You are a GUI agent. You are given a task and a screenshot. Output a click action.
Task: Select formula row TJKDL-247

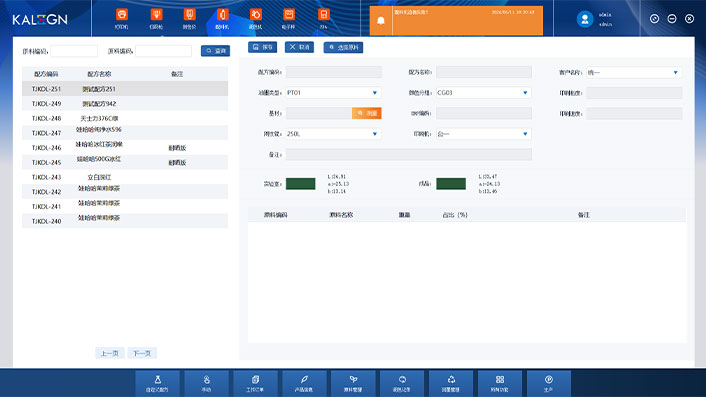point(125,133)
